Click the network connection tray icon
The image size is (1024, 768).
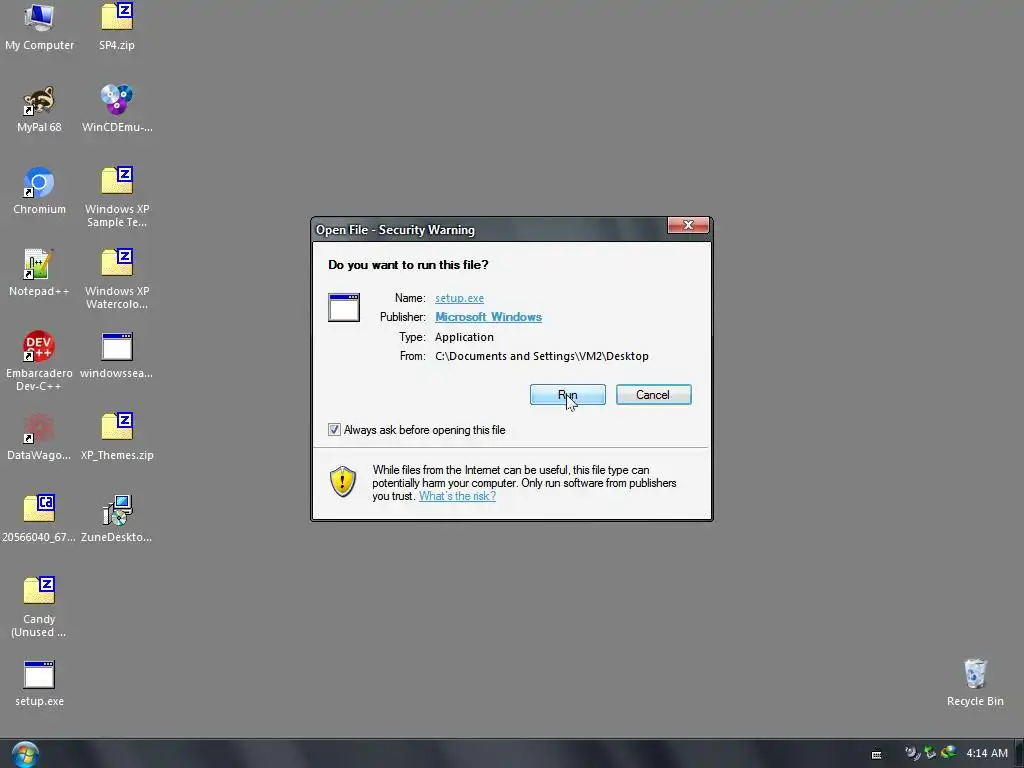[948, 753]
